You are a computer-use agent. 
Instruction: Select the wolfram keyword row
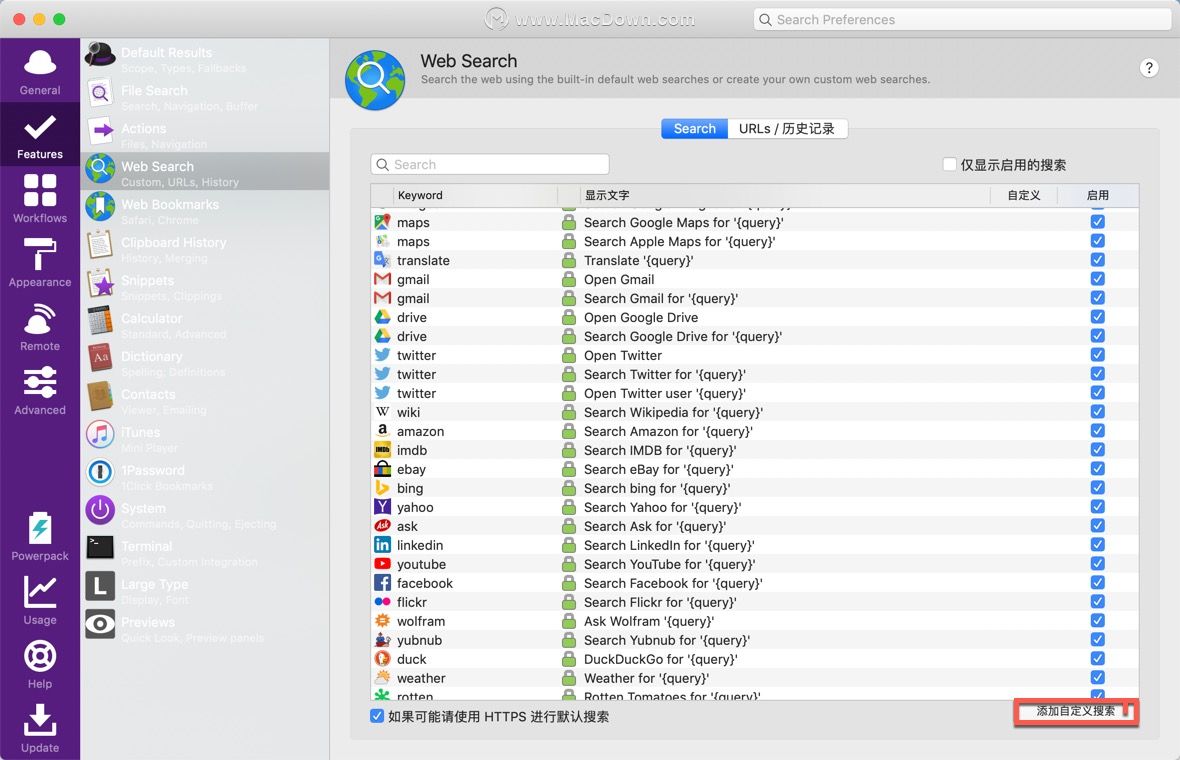tap(755, 621)
